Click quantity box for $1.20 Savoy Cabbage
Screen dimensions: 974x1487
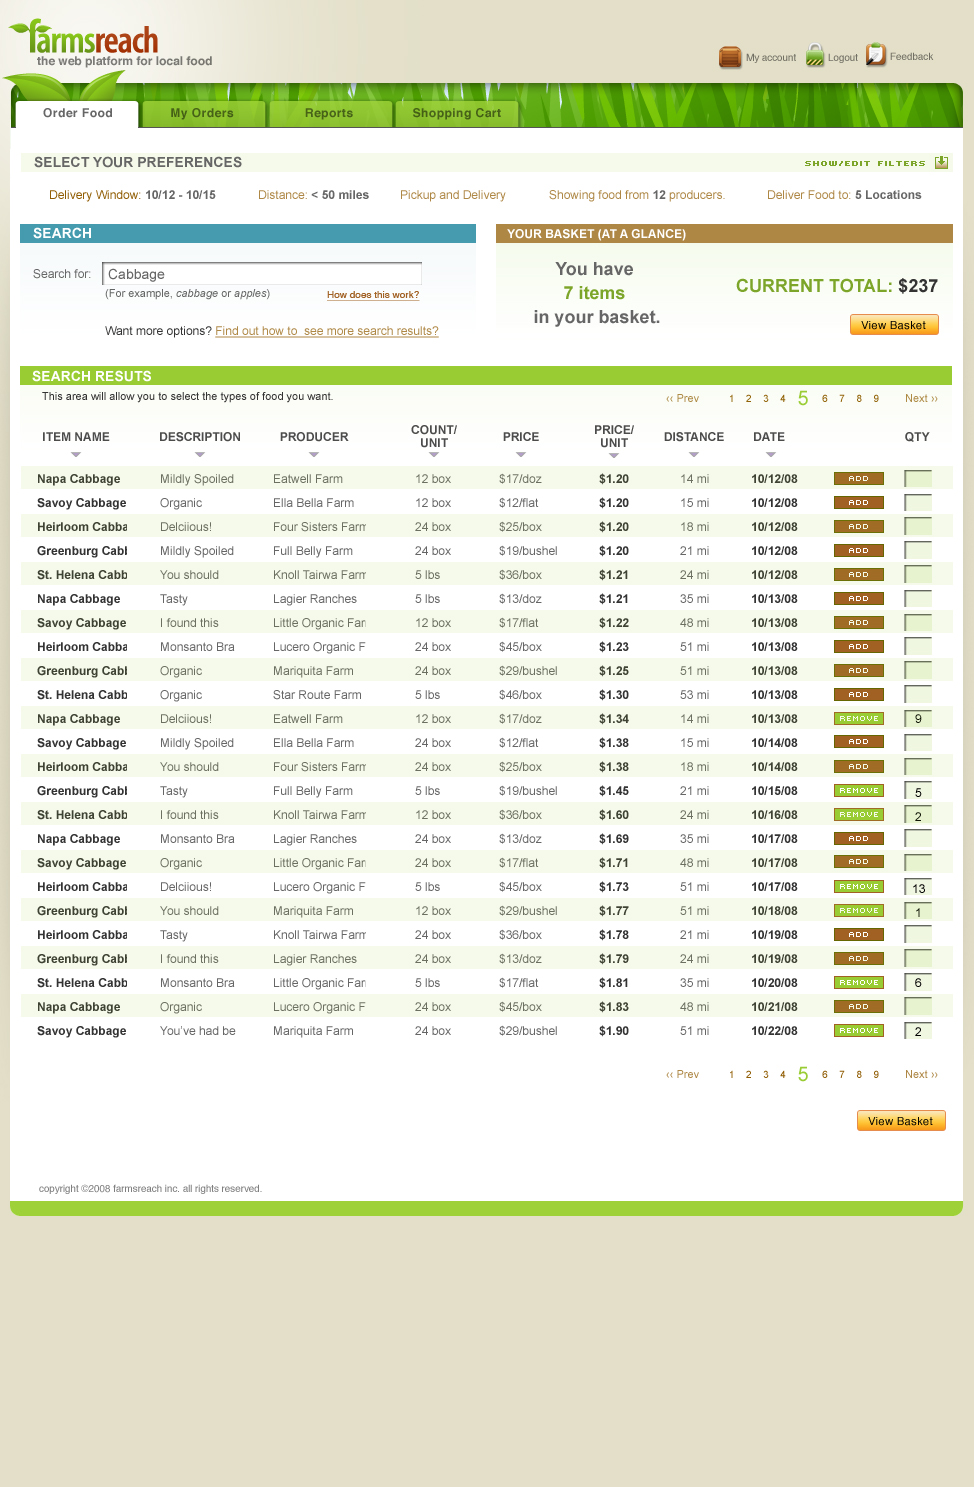pos(917,503)
